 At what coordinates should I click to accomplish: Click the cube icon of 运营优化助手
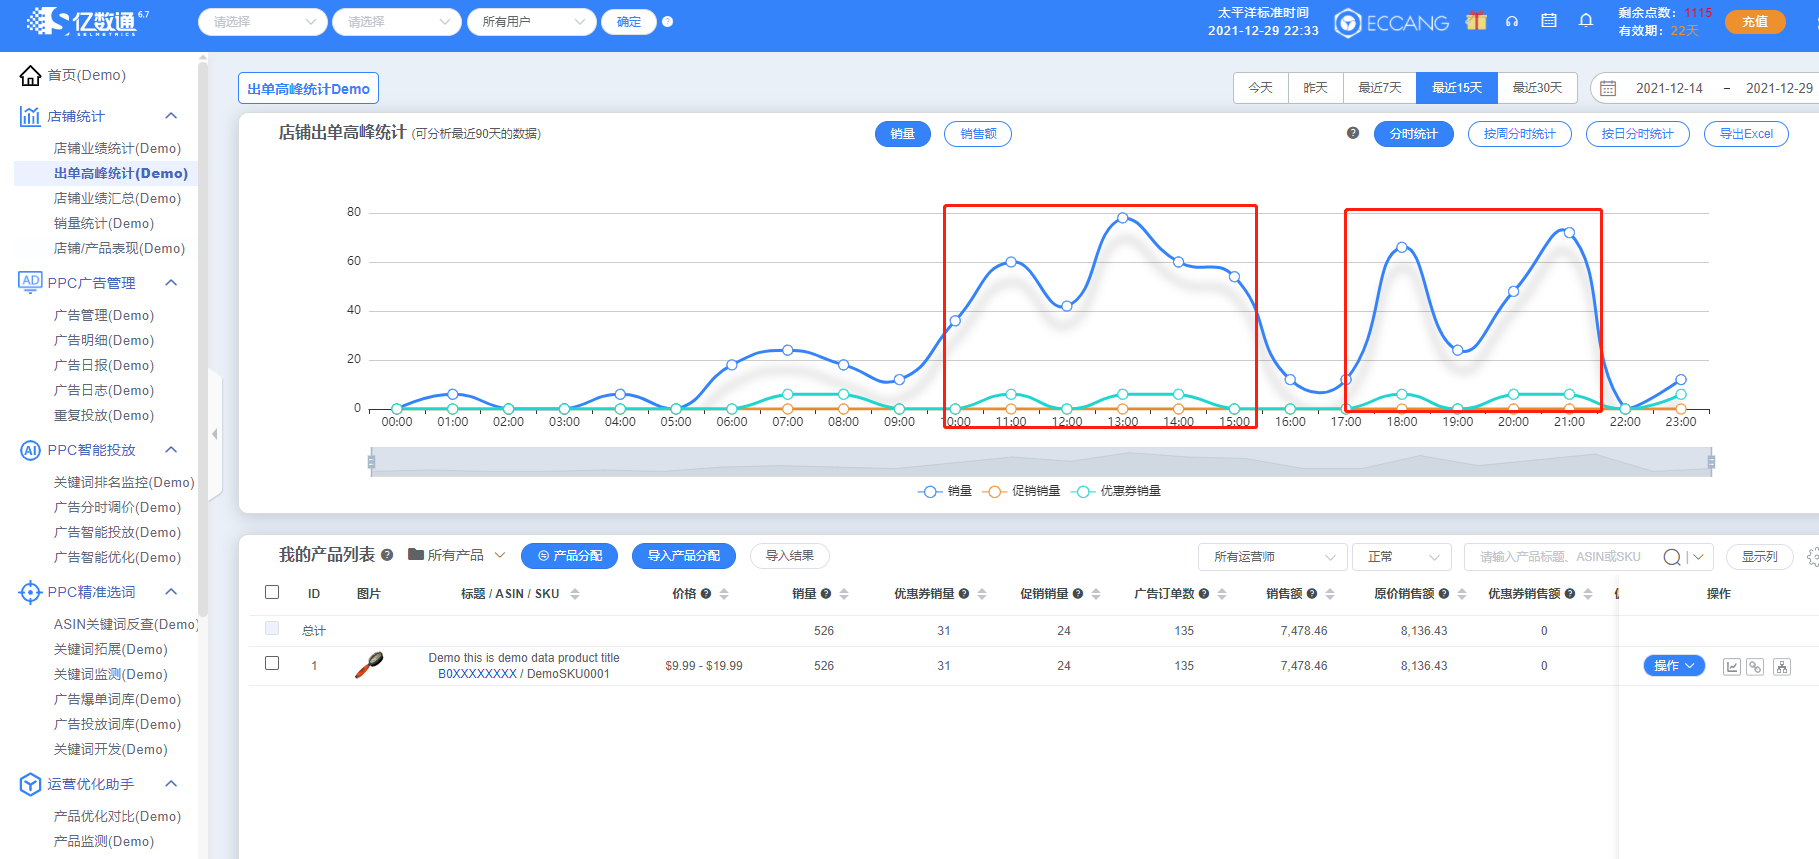point(30,784)
